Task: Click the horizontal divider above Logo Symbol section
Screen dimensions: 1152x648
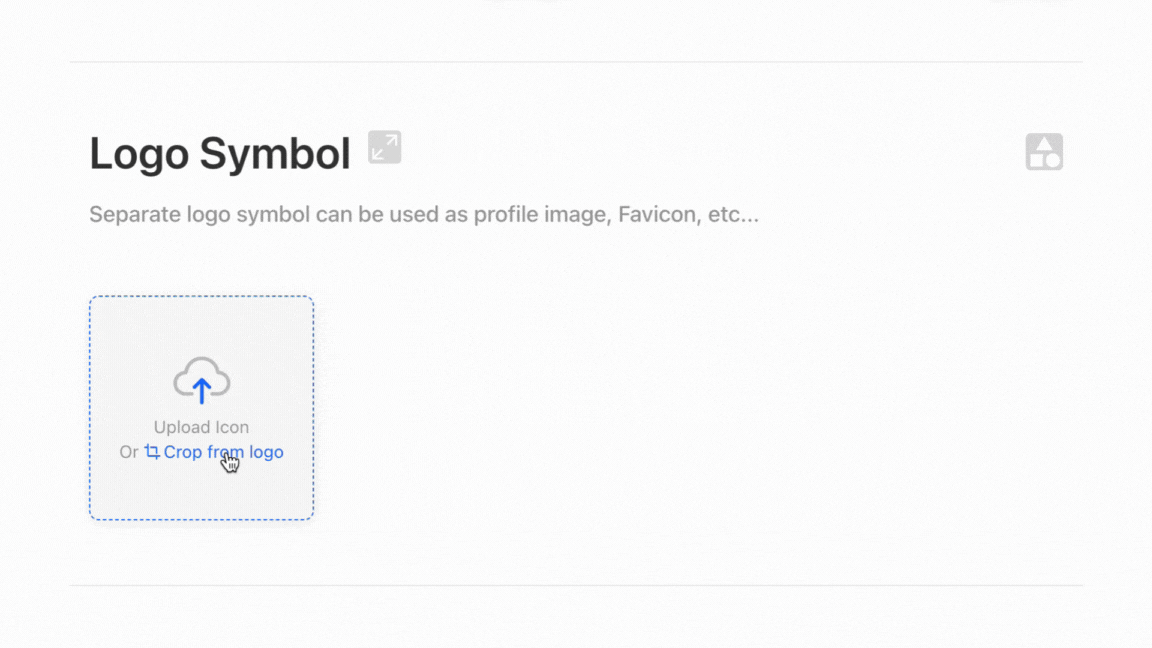Action: (576, 62)
